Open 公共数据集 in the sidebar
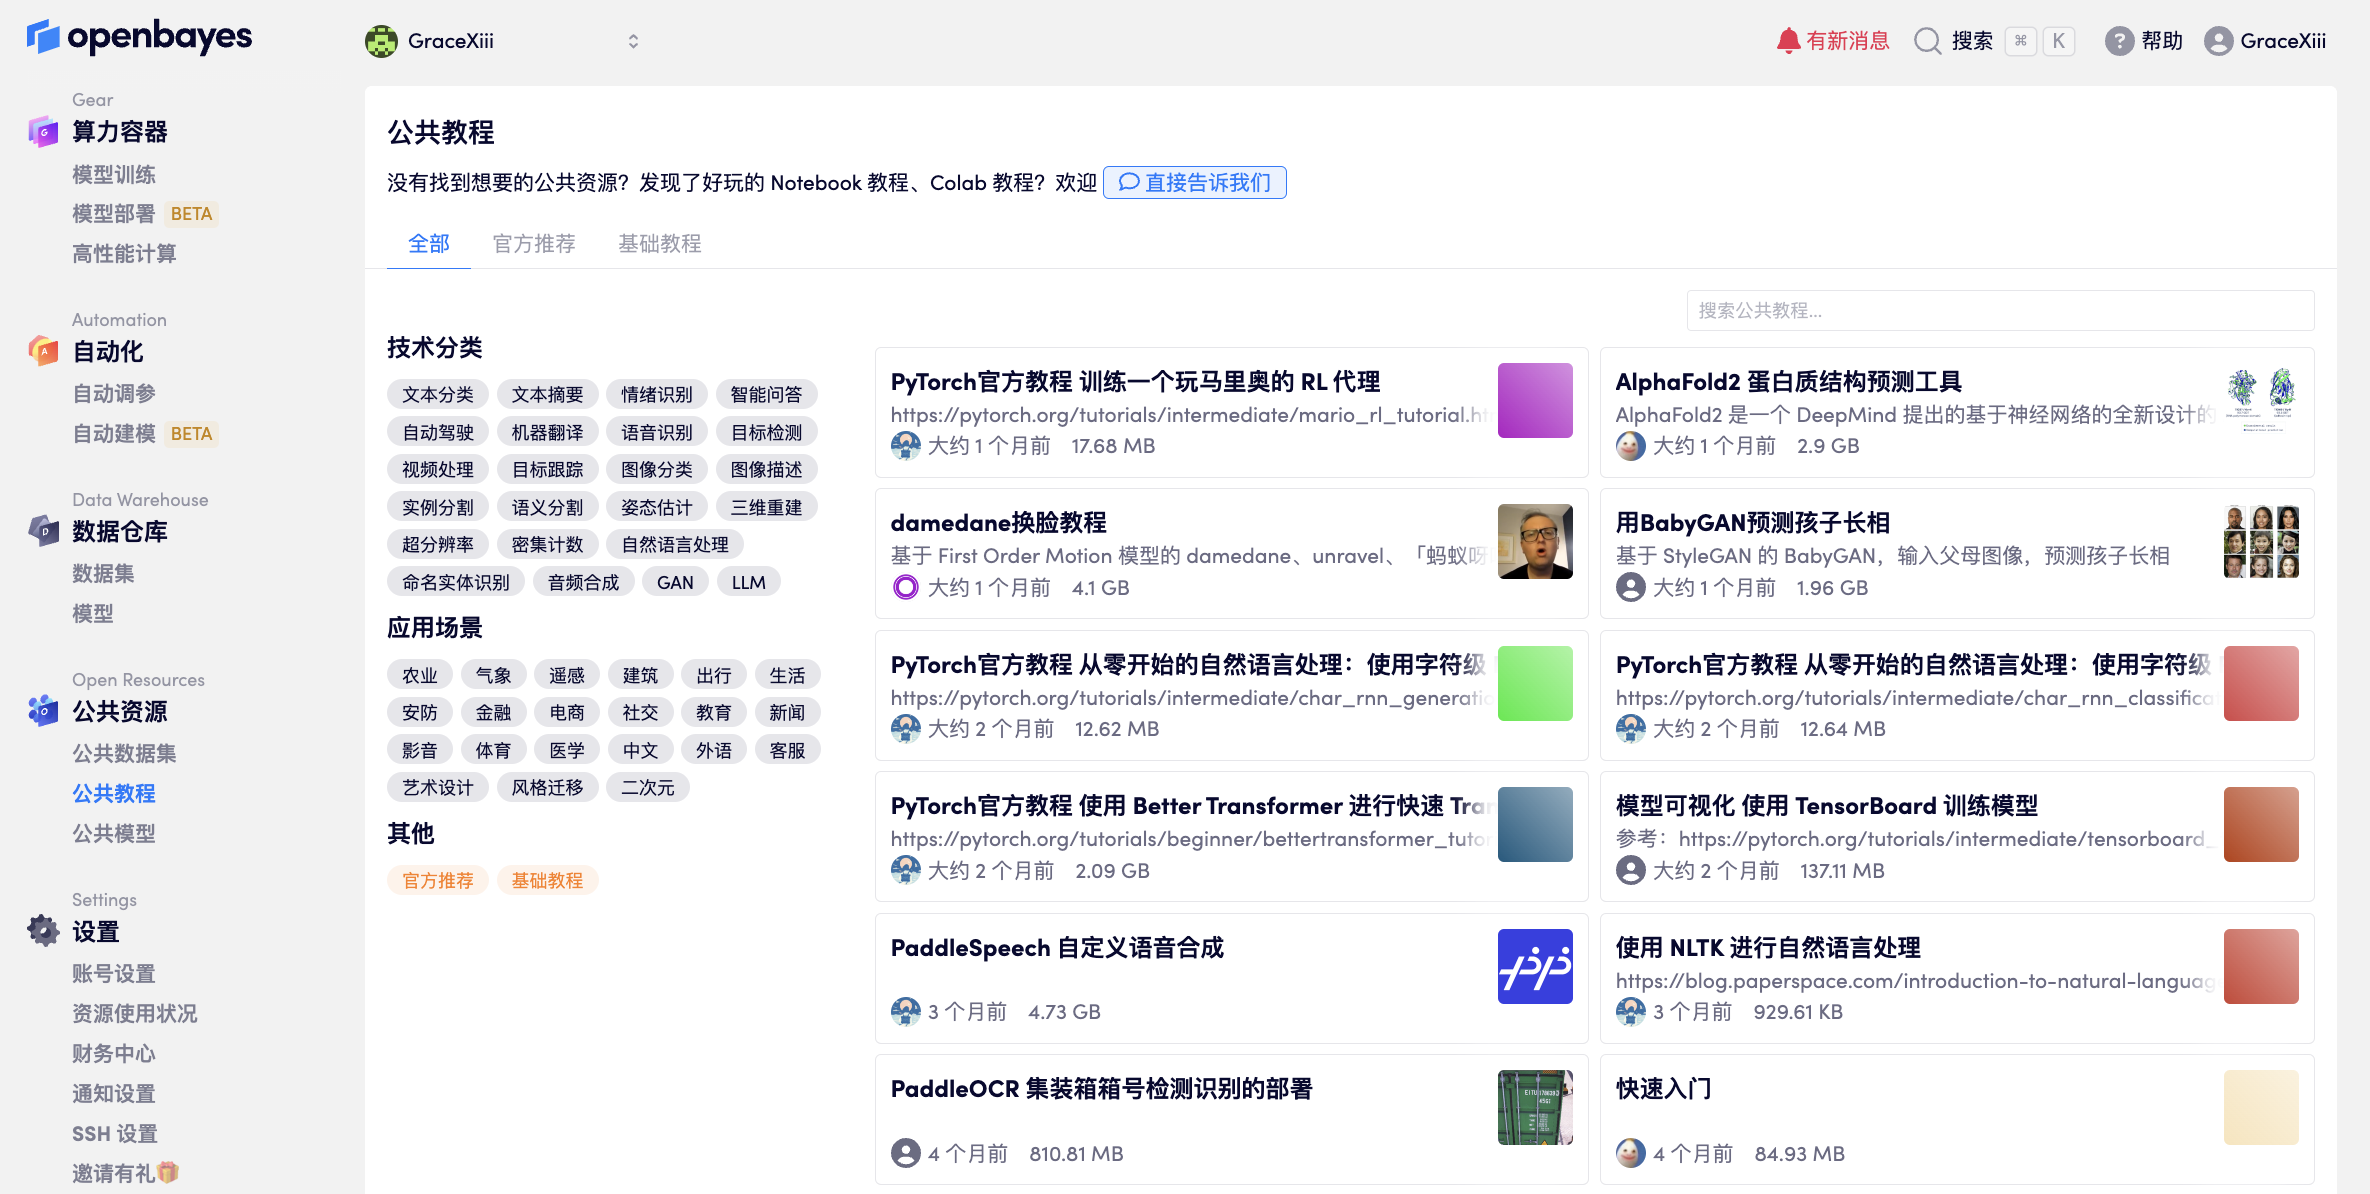This screenshot has height=1194, width=2370. [124, 754]
